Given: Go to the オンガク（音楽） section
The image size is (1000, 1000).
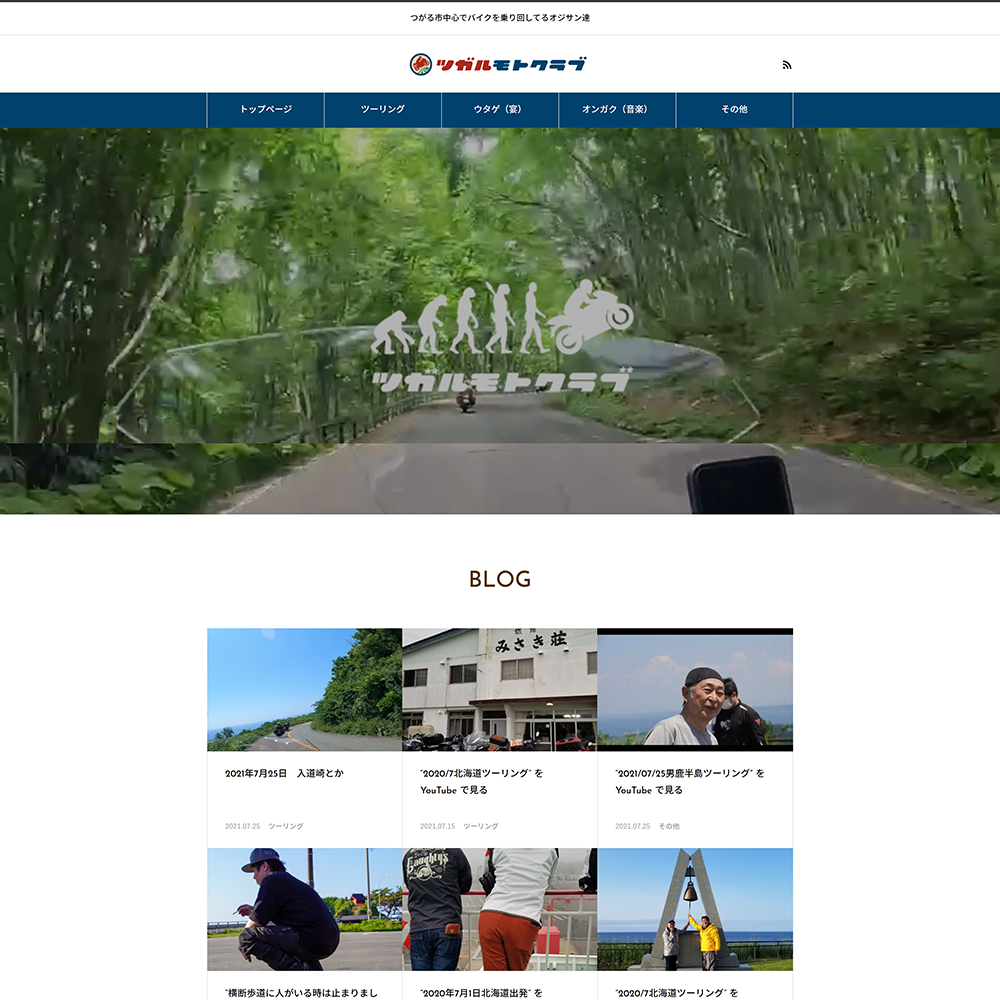Looking at the screenshot, I should 617,109.
